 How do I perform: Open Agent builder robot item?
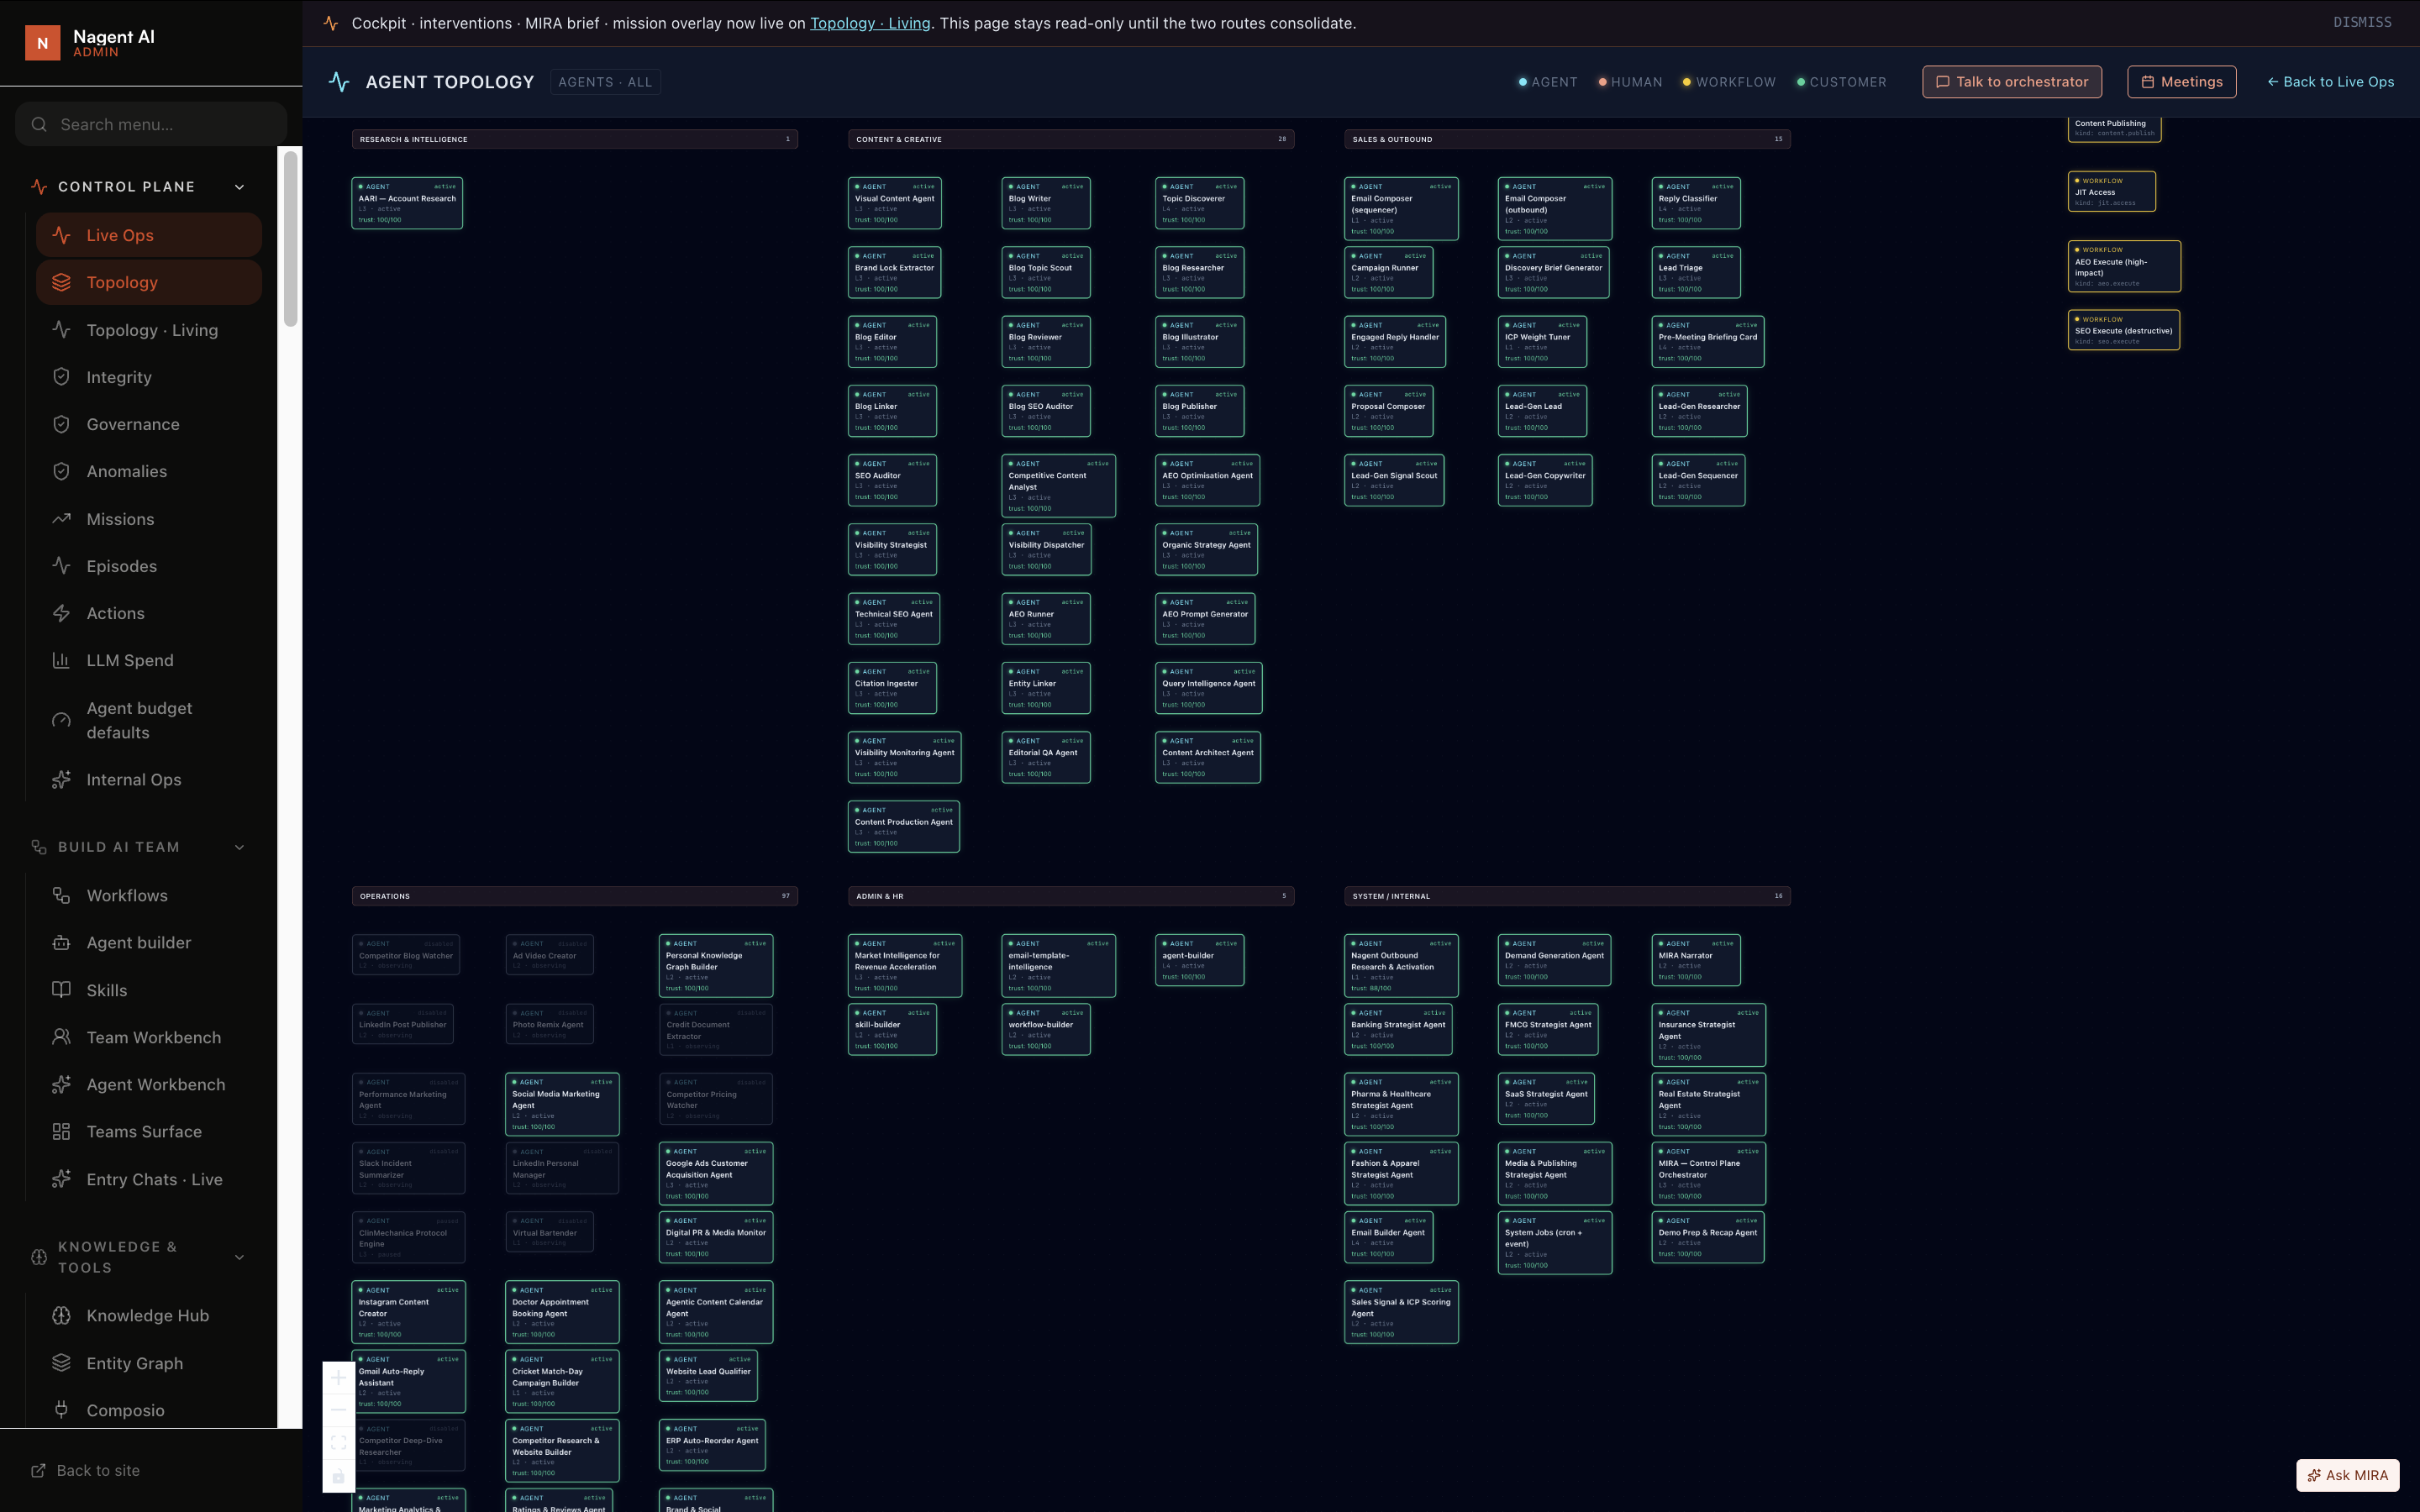click(149, 942)
